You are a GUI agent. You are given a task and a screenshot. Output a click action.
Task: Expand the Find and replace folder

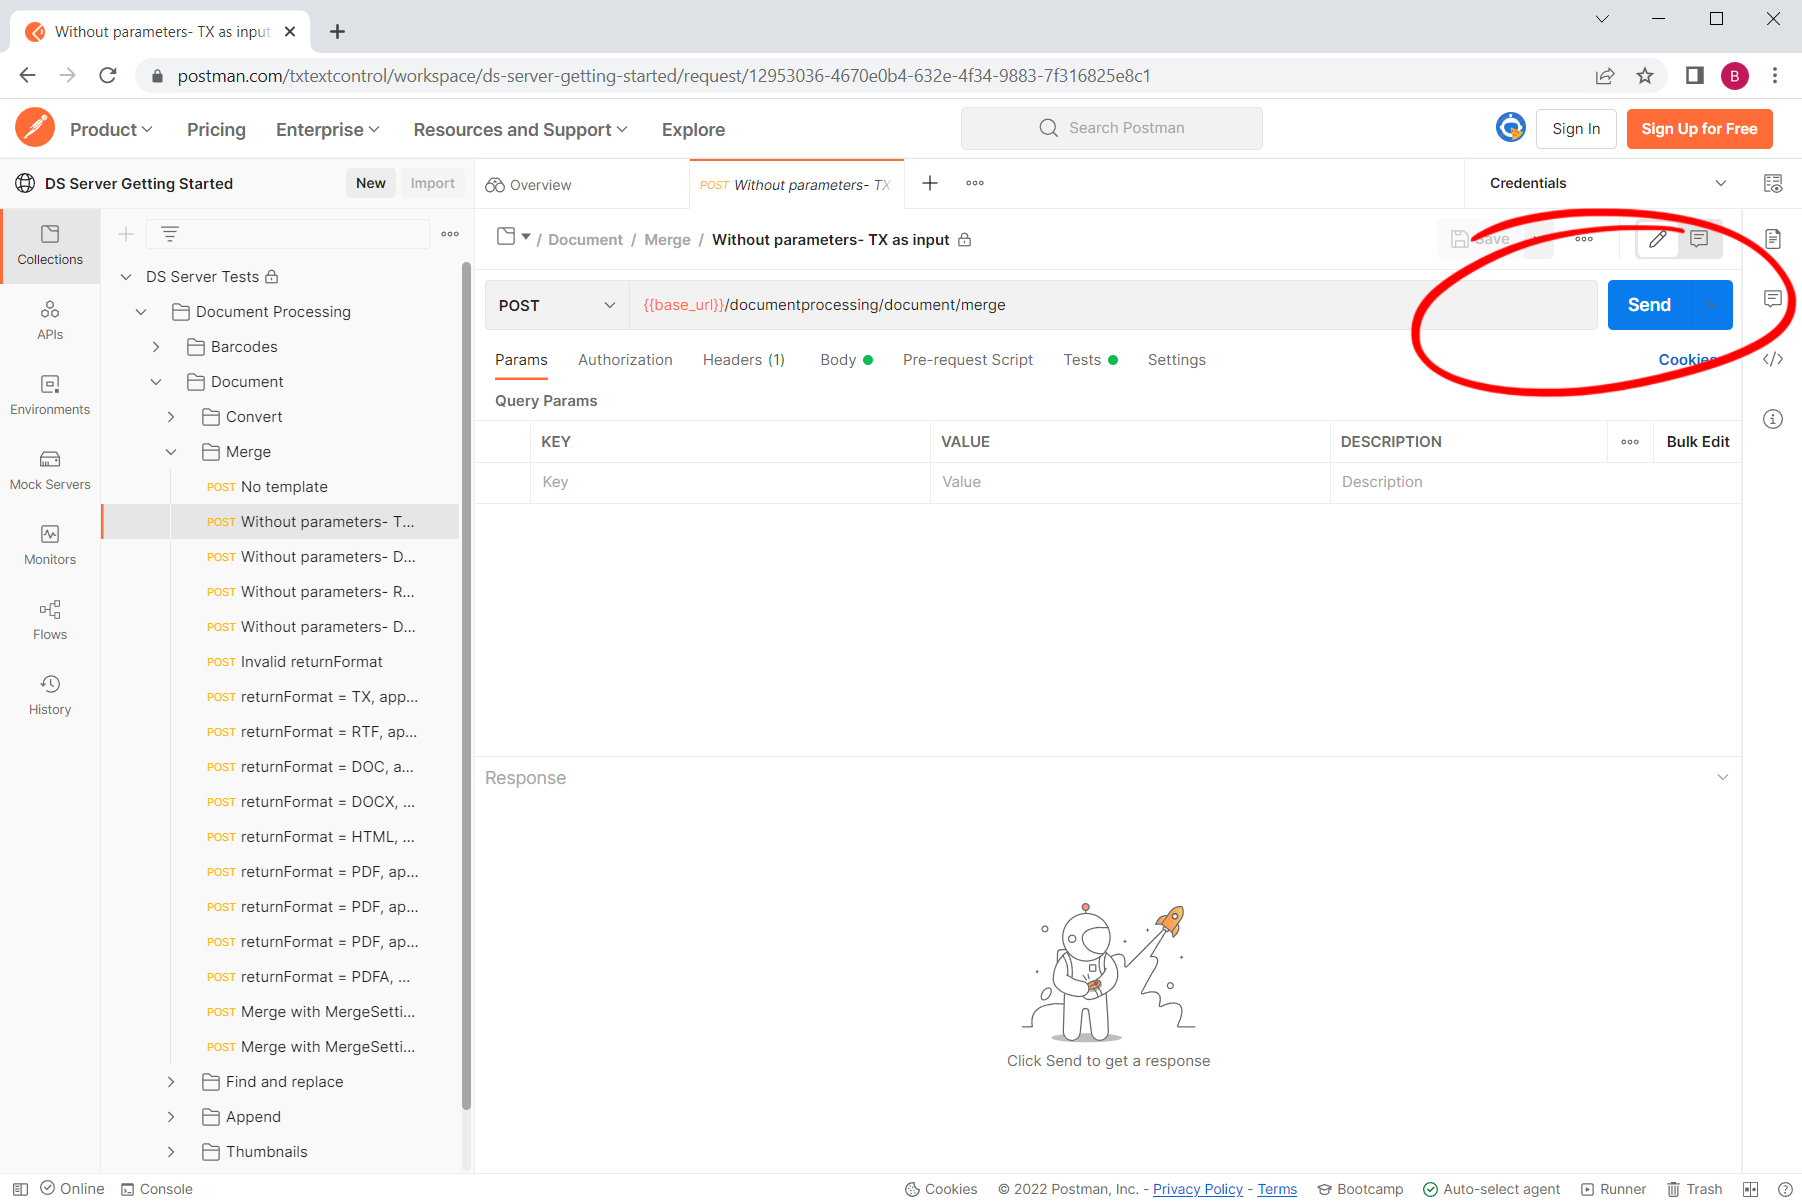(171, 1082)
